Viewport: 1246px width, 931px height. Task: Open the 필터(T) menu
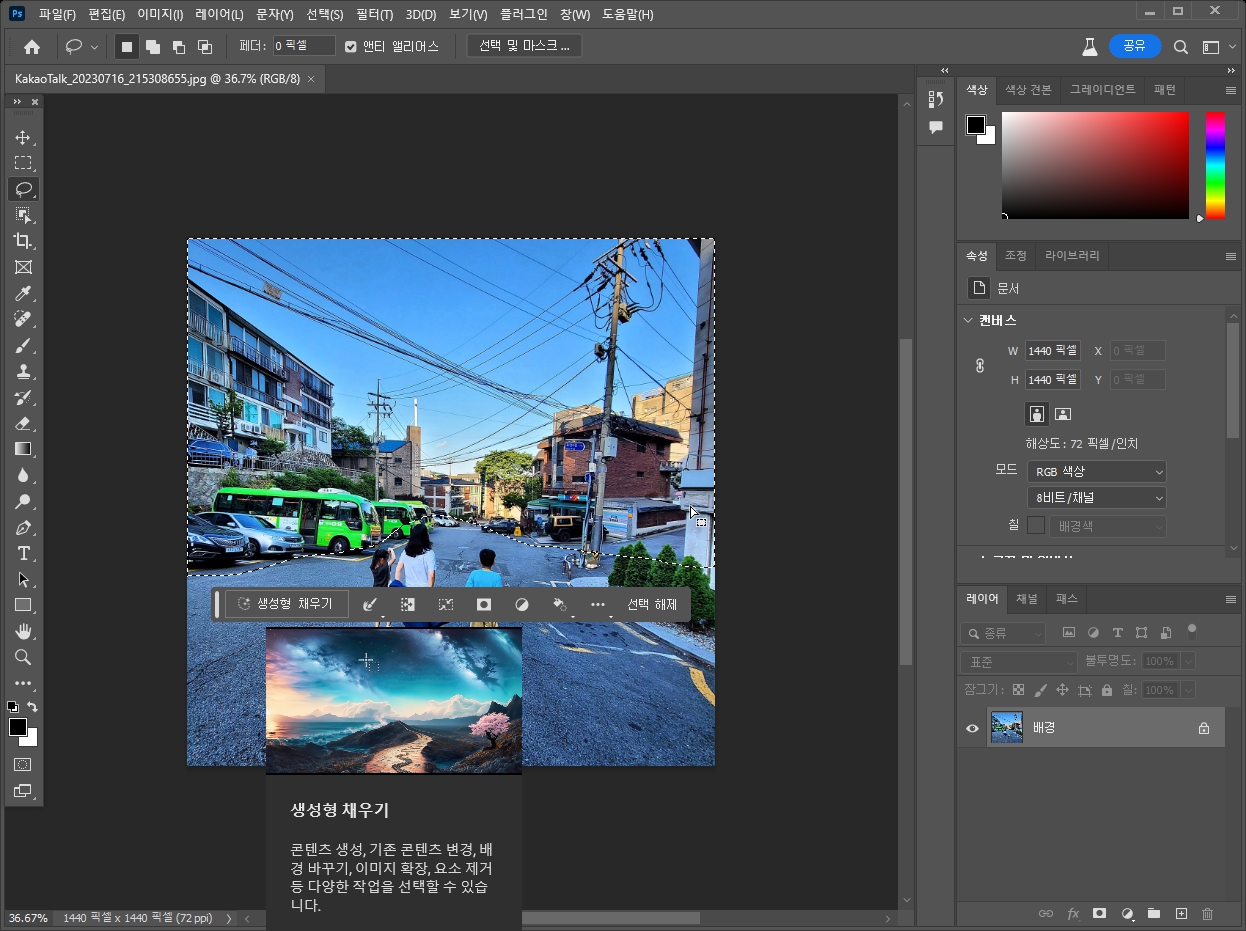click(375, 14)
